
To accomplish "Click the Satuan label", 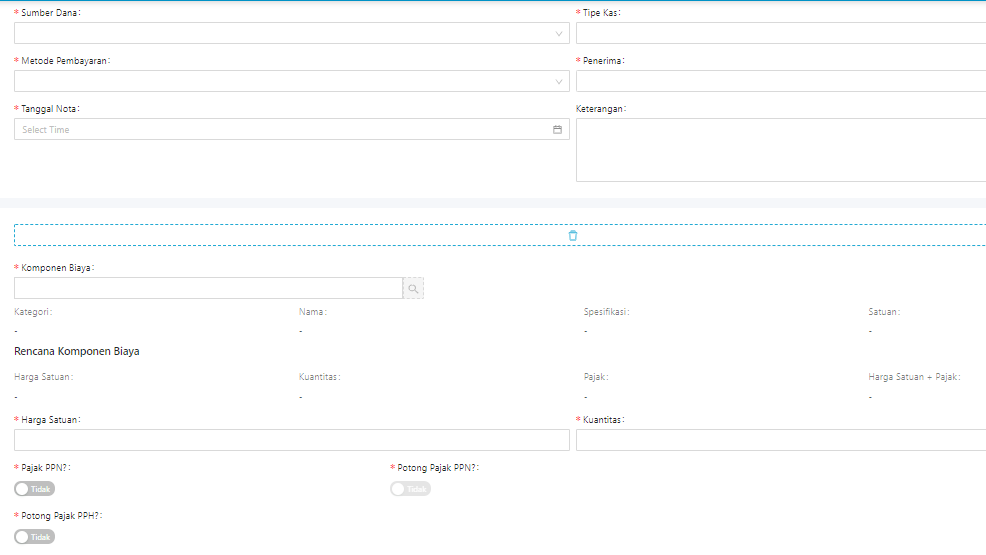I will (x=884, y=312).
